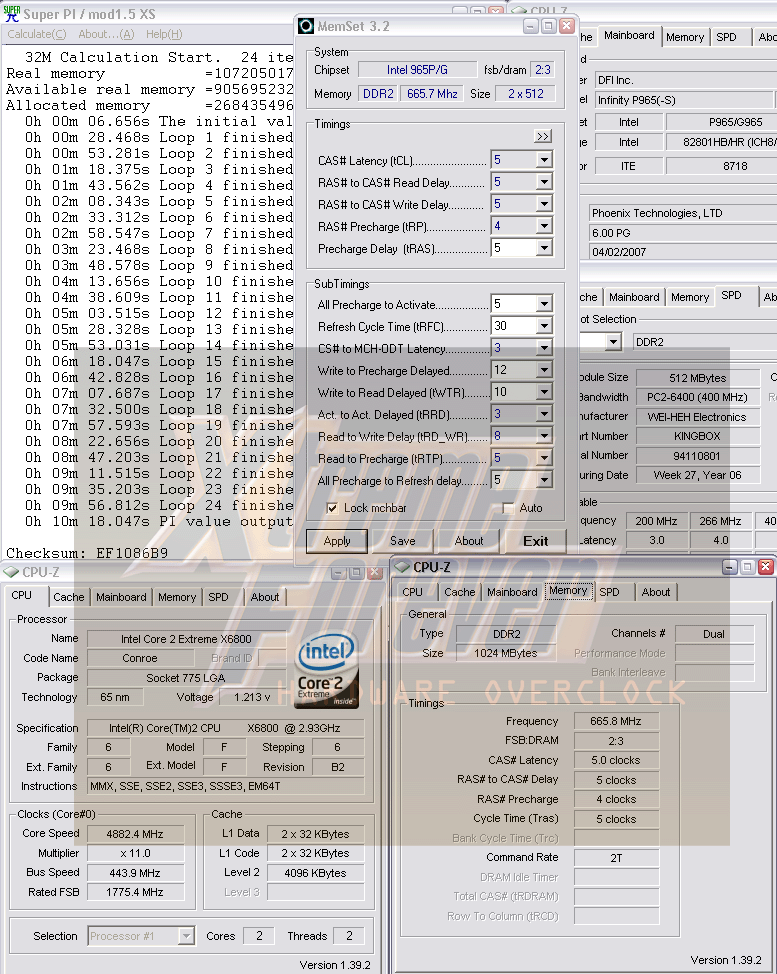Select Memory tab in top-right Mainboard CPU-Z window

[685, 37]
